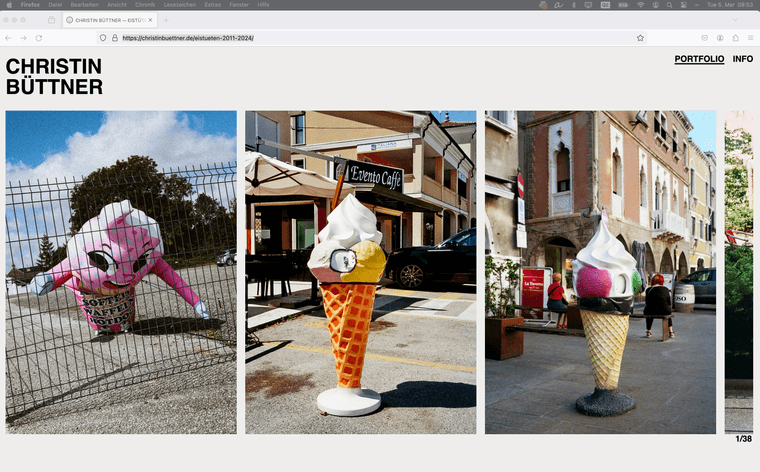Open a new tab with plus button

coord(166,20)
